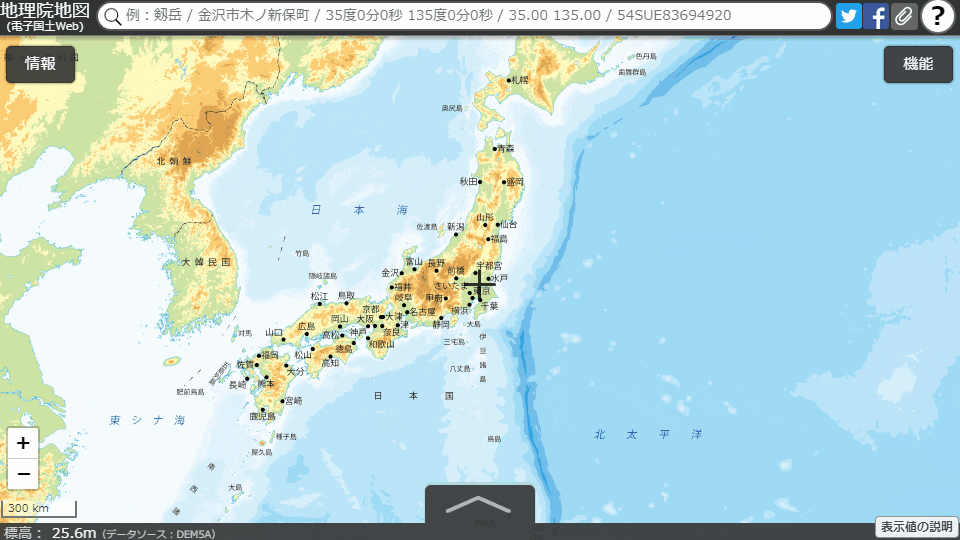960x540 pixels.
Task: Zoom in with plus button
Action: [x=23, y=443]
